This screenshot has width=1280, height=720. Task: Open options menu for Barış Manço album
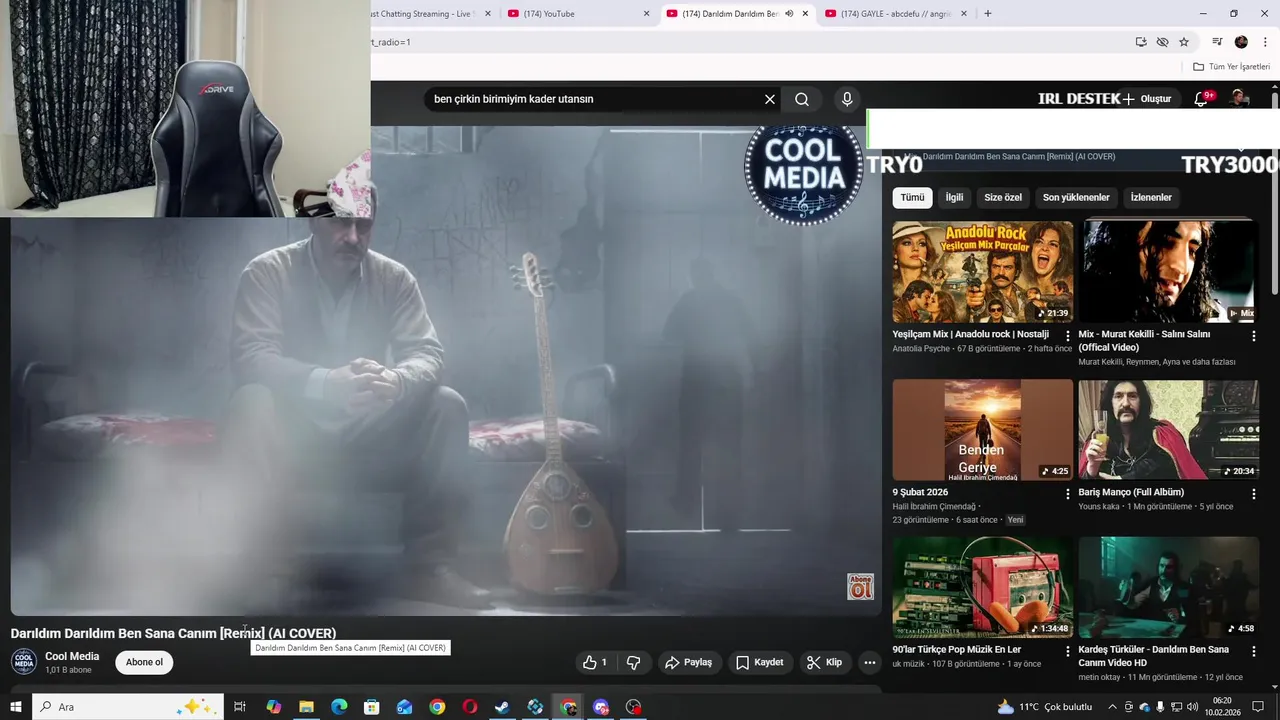coord(1253,494)
